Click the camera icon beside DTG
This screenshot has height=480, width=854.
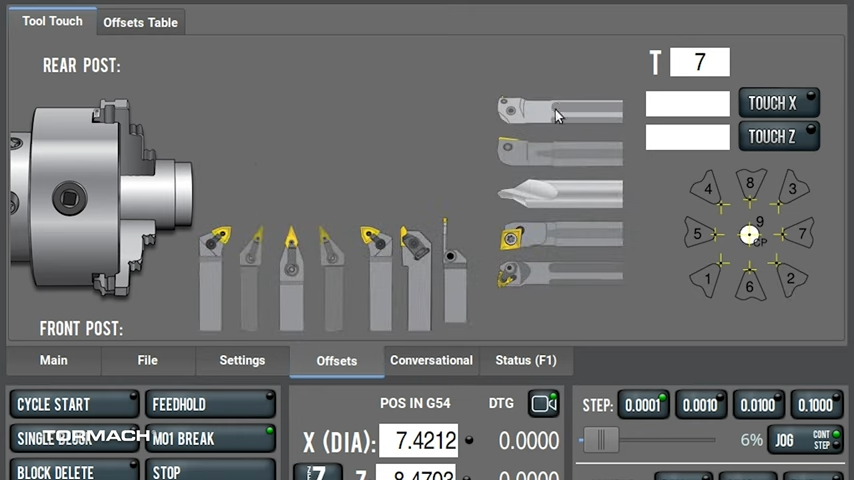[544, 403]
